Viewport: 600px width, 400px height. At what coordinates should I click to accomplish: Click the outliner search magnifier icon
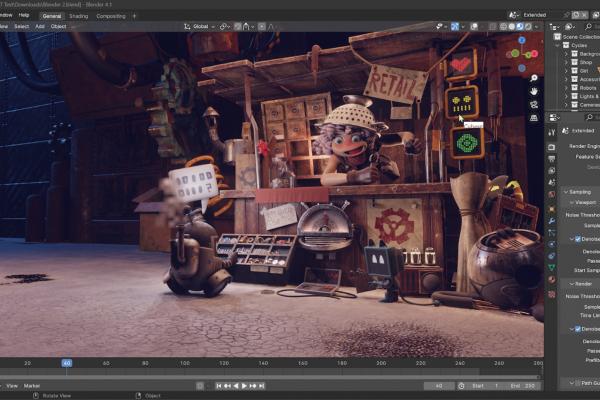pos(588,26)
